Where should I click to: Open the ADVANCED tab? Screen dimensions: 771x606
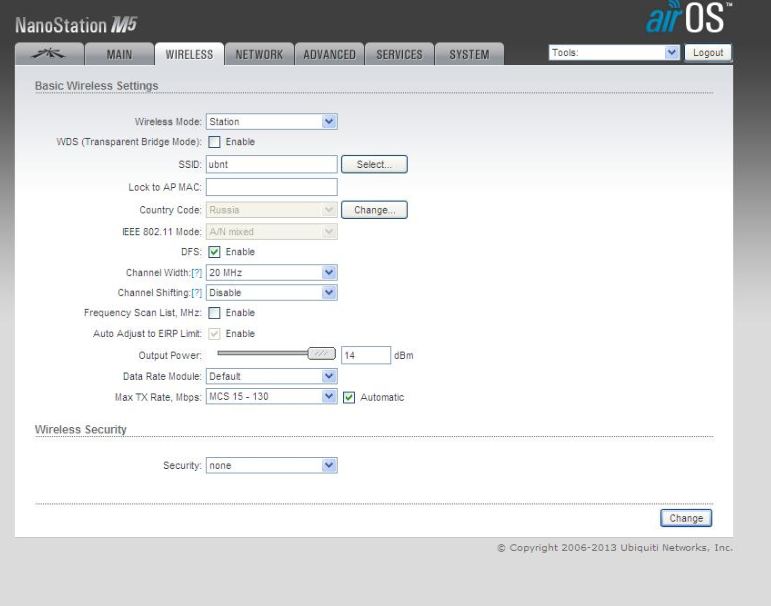click(x=329, y=54)
